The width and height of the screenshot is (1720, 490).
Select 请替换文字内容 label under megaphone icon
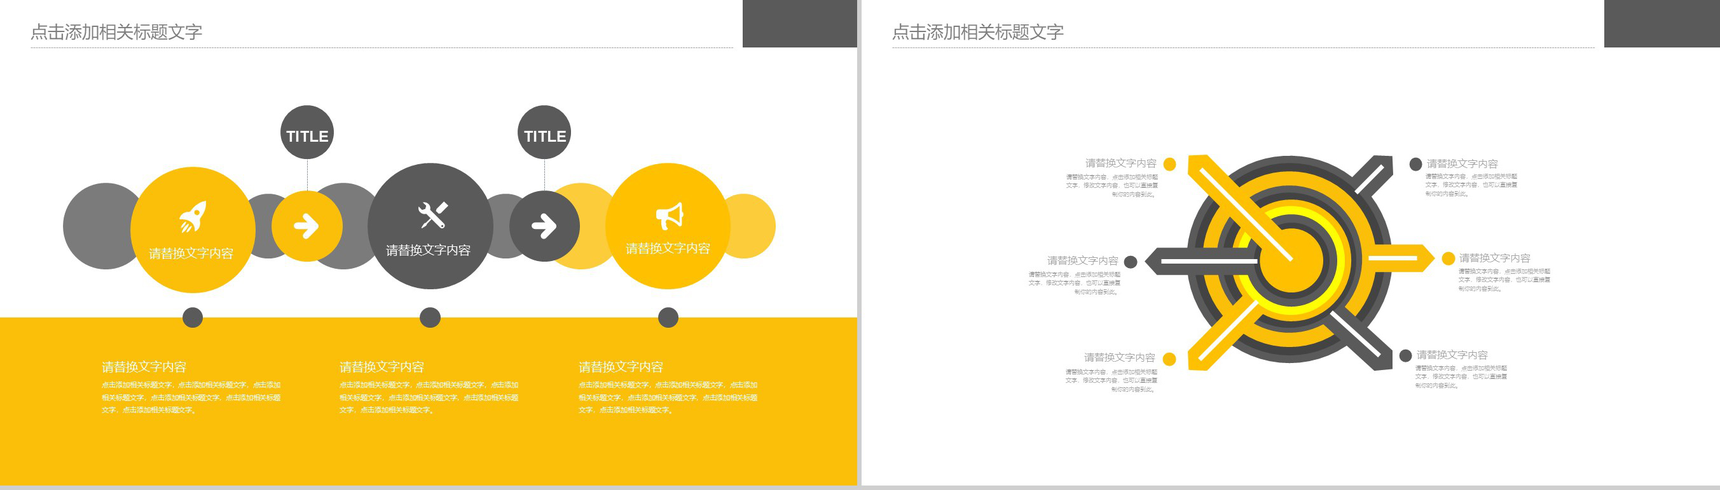[x=668, y=248]
